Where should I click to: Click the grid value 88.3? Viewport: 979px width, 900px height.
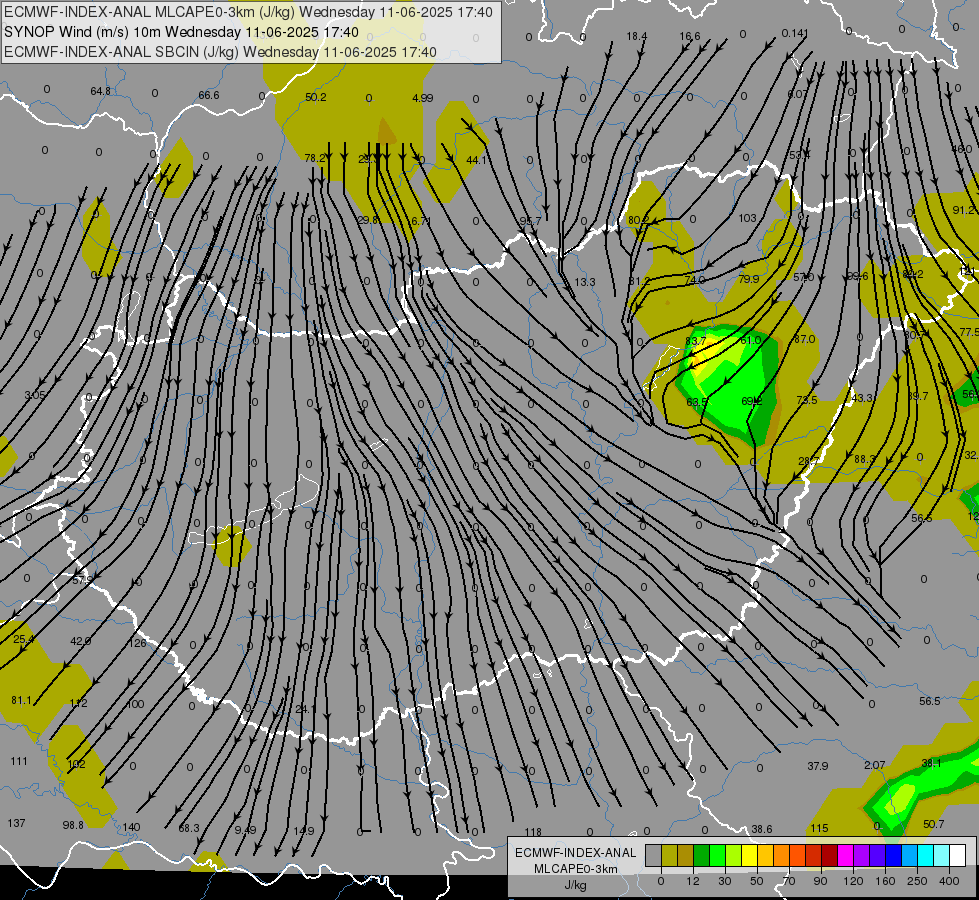865,459
